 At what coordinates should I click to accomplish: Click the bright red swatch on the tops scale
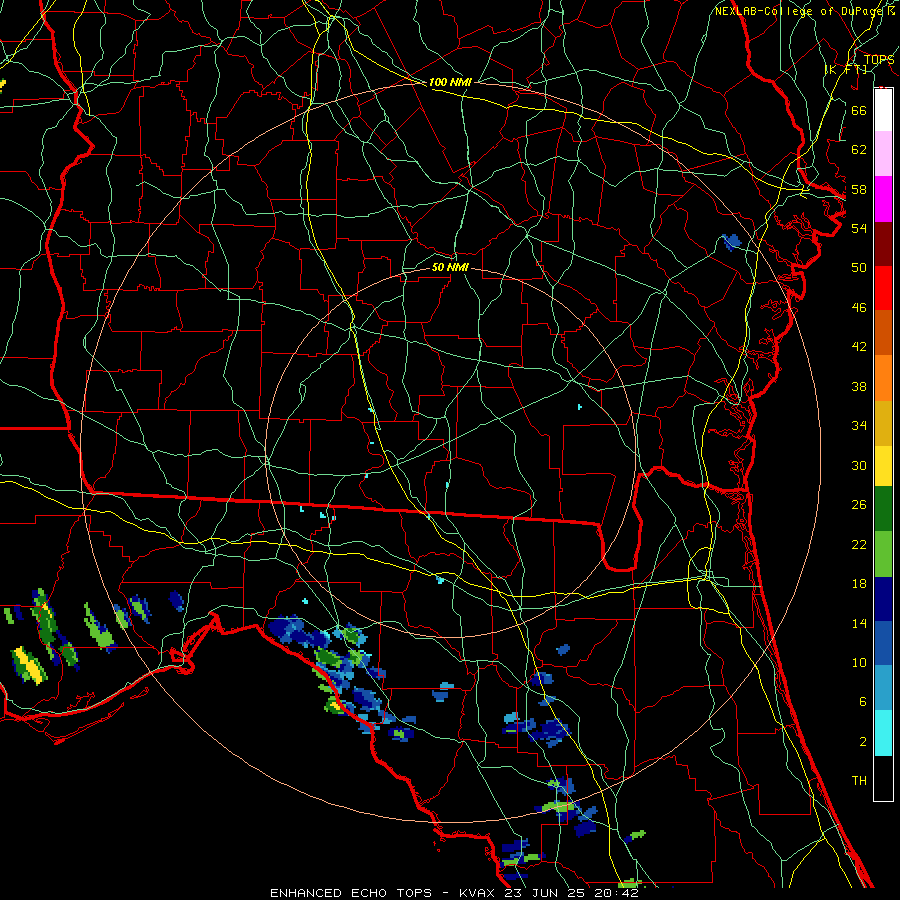[883, 288]
